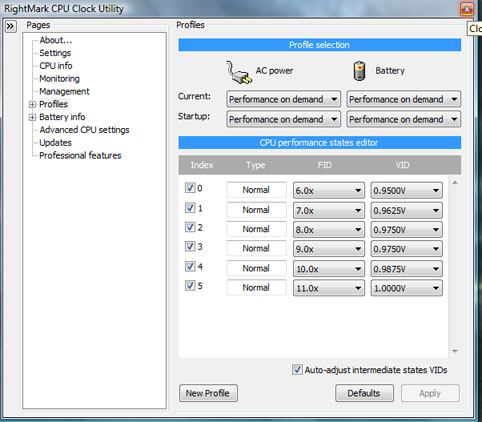Image resolution: width=482 pixels, height=422 pixels.
Task: Open Advanced CPU settings page
Action: [x=84, y=130]
